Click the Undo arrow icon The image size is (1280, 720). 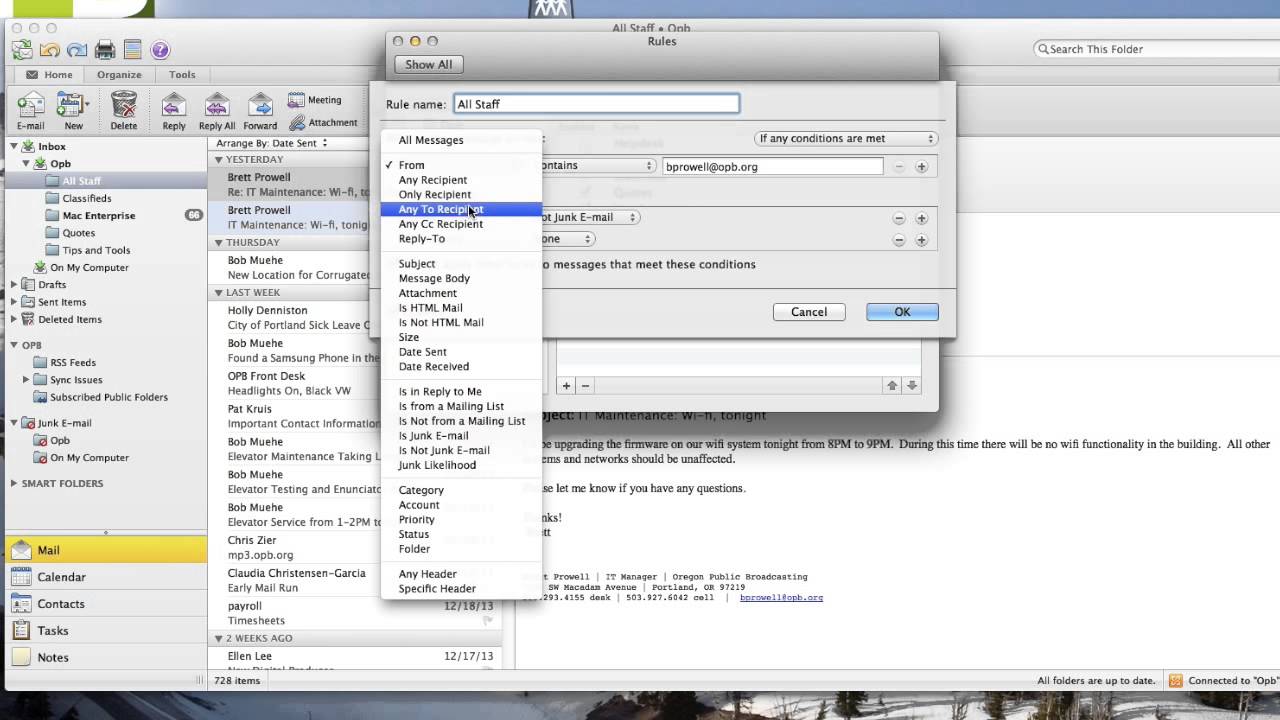click(x=50, y=50)
